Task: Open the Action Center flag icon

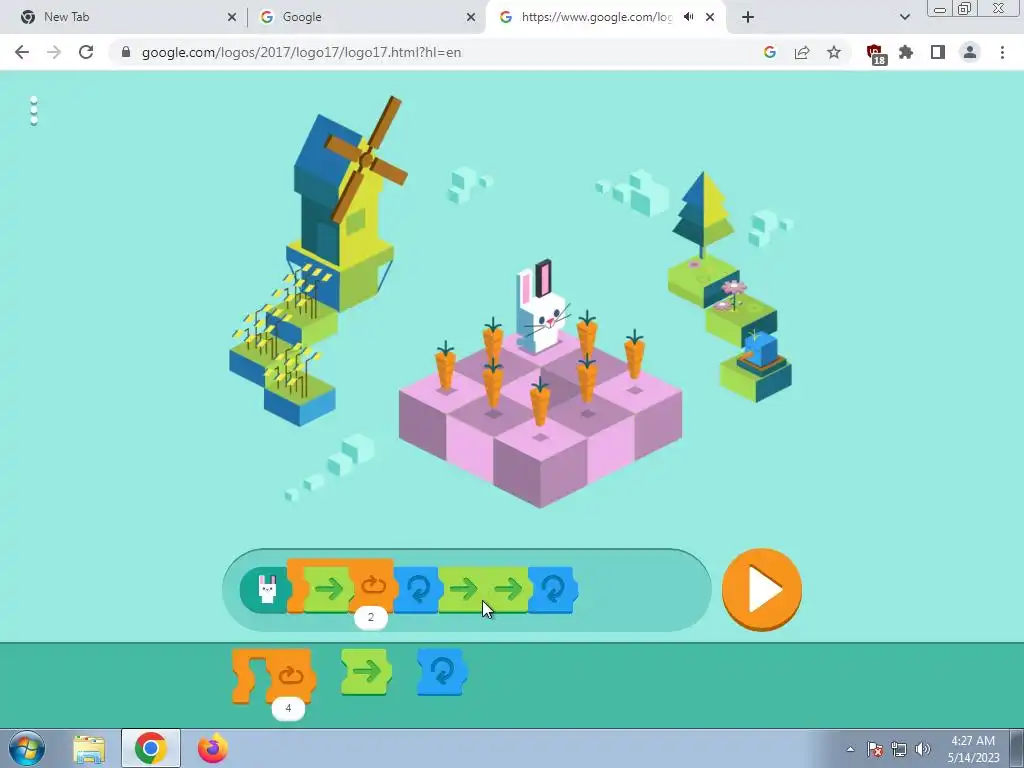Action: click(x=875, y=749)
